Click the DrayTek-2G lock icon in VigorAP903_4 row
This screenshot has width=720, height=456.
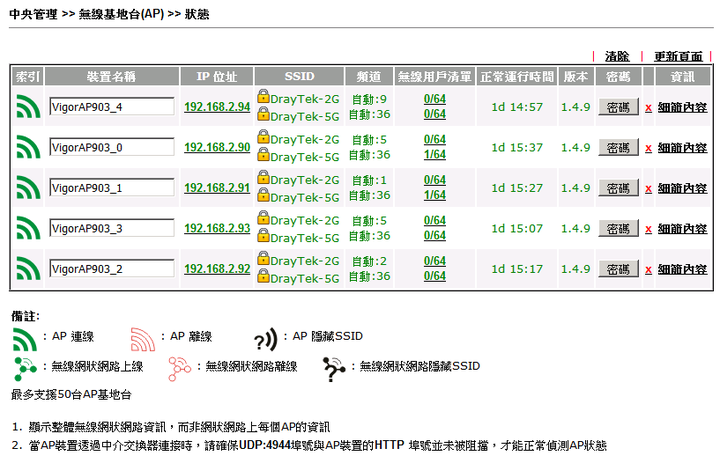pyautogui.click(x=263, y=96)
